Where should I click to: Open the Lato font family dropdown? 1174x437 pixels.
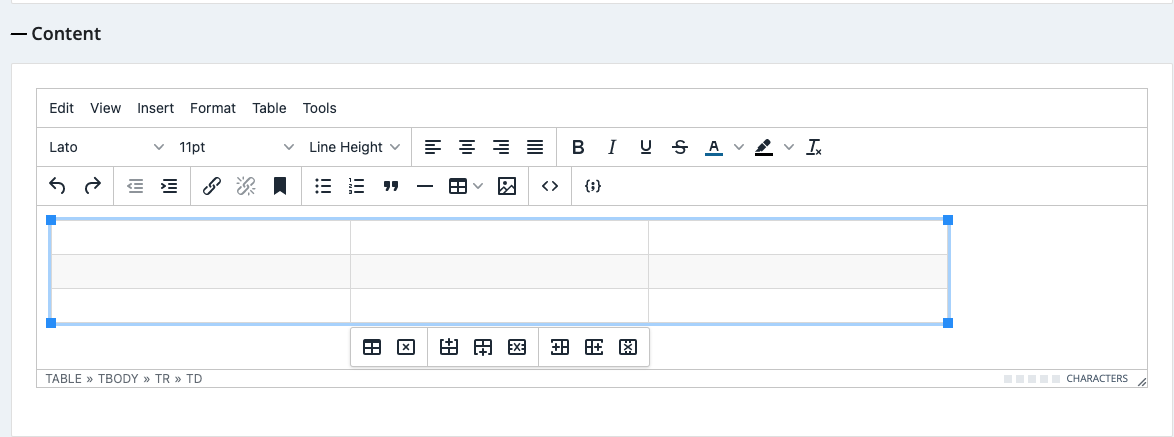click(x=106, y=147)
